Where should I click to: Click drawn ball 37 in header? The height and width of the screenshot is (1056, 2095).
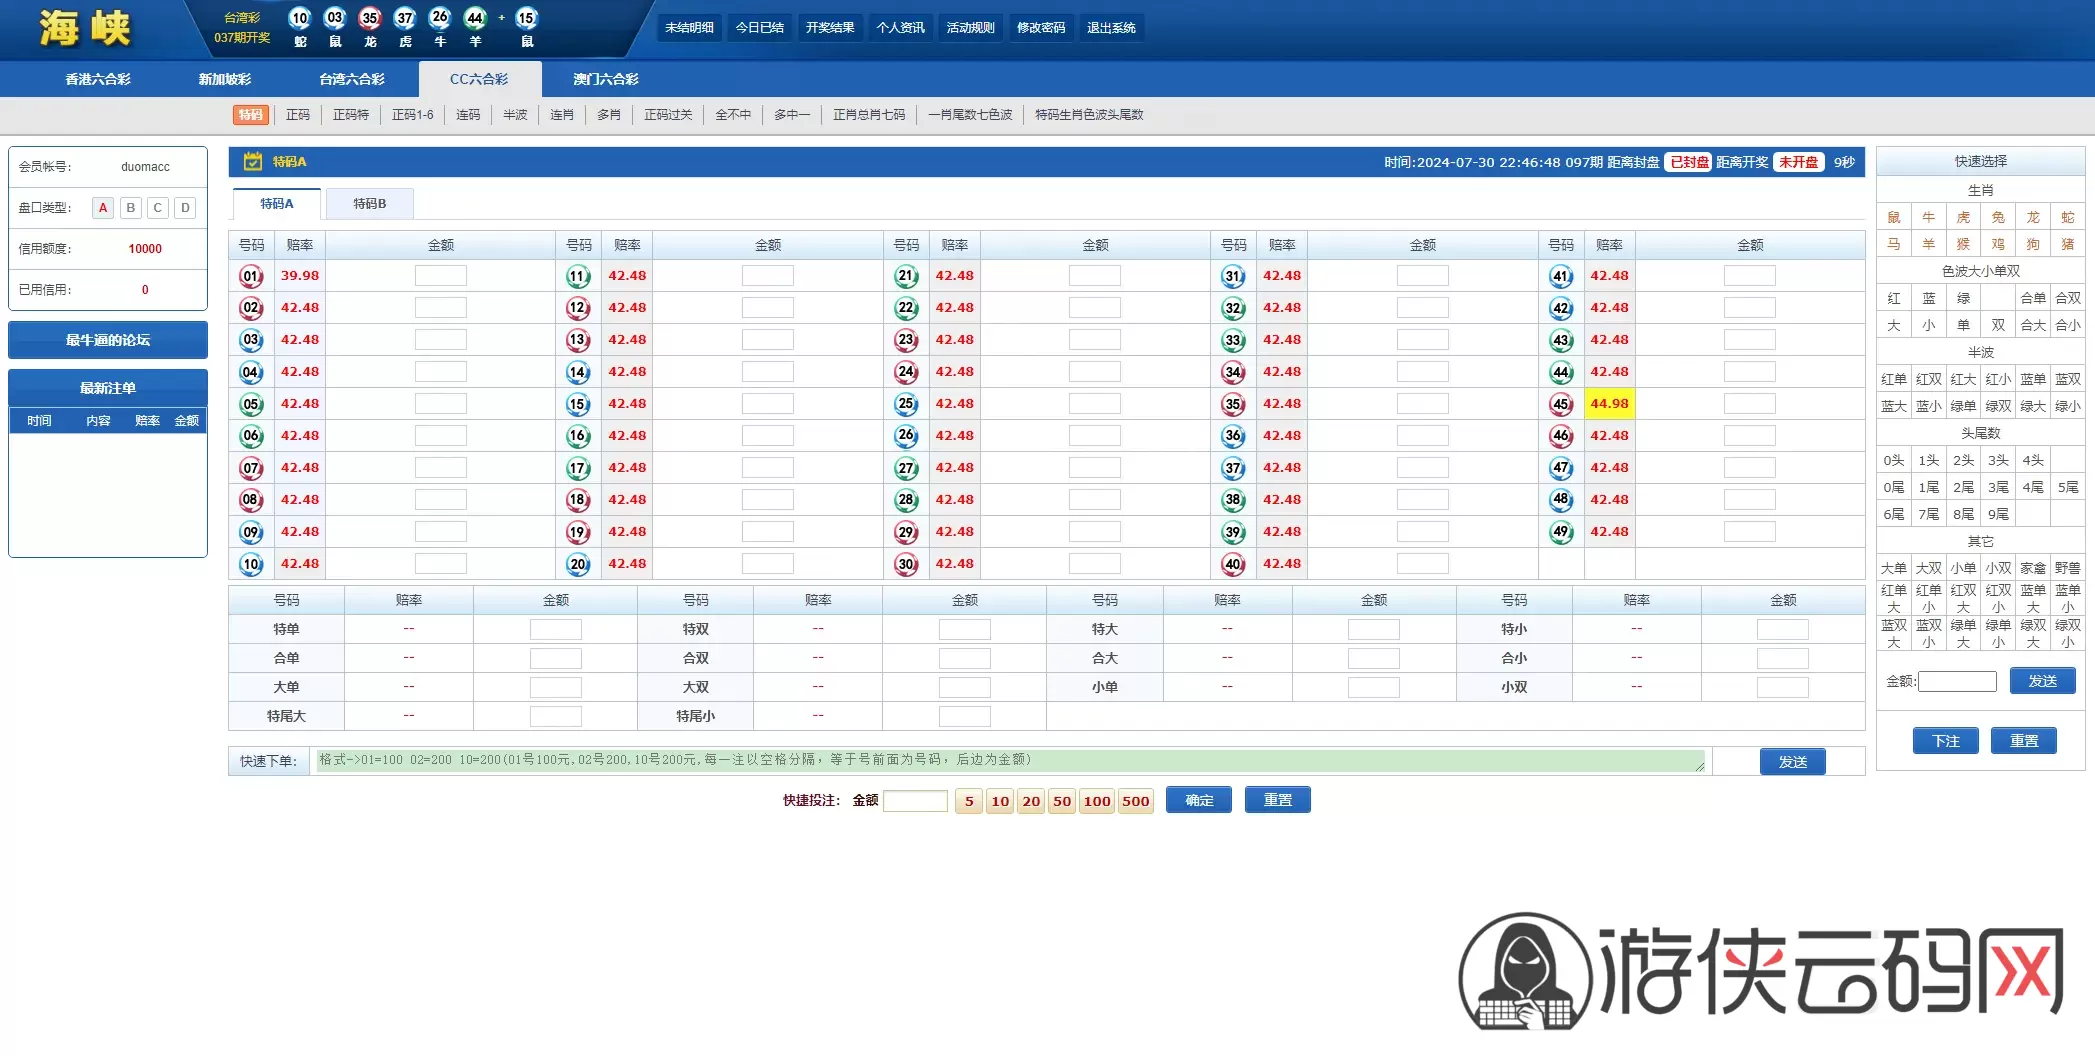point(405,18)
